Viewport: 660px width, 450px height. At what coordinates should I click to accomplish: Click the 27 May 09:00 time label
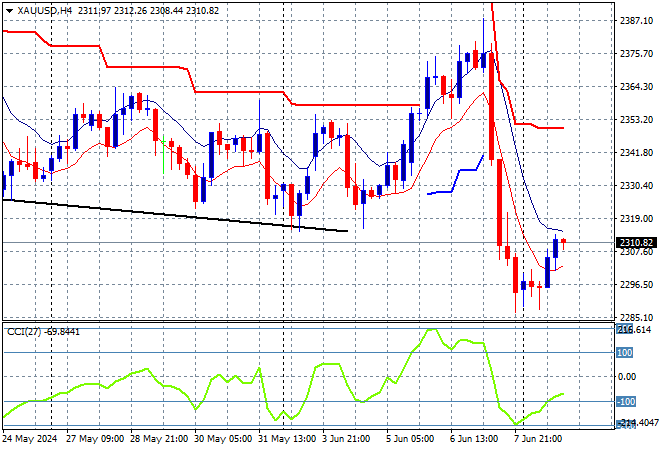95,439
